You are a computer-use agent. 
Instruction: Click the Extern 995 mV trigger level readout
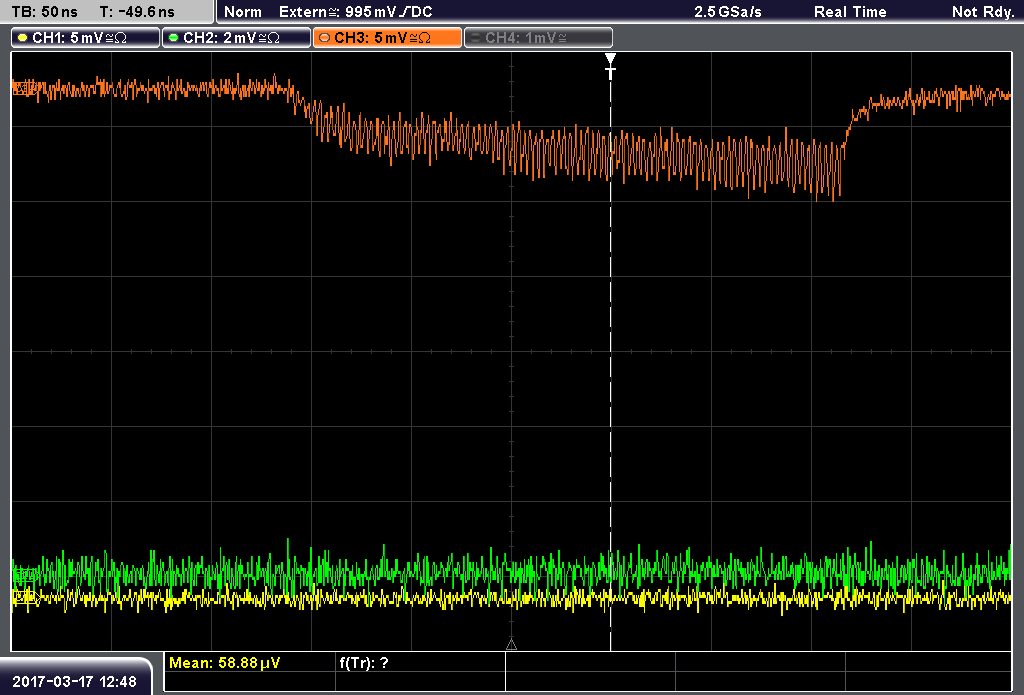click(x=356, y=12)
